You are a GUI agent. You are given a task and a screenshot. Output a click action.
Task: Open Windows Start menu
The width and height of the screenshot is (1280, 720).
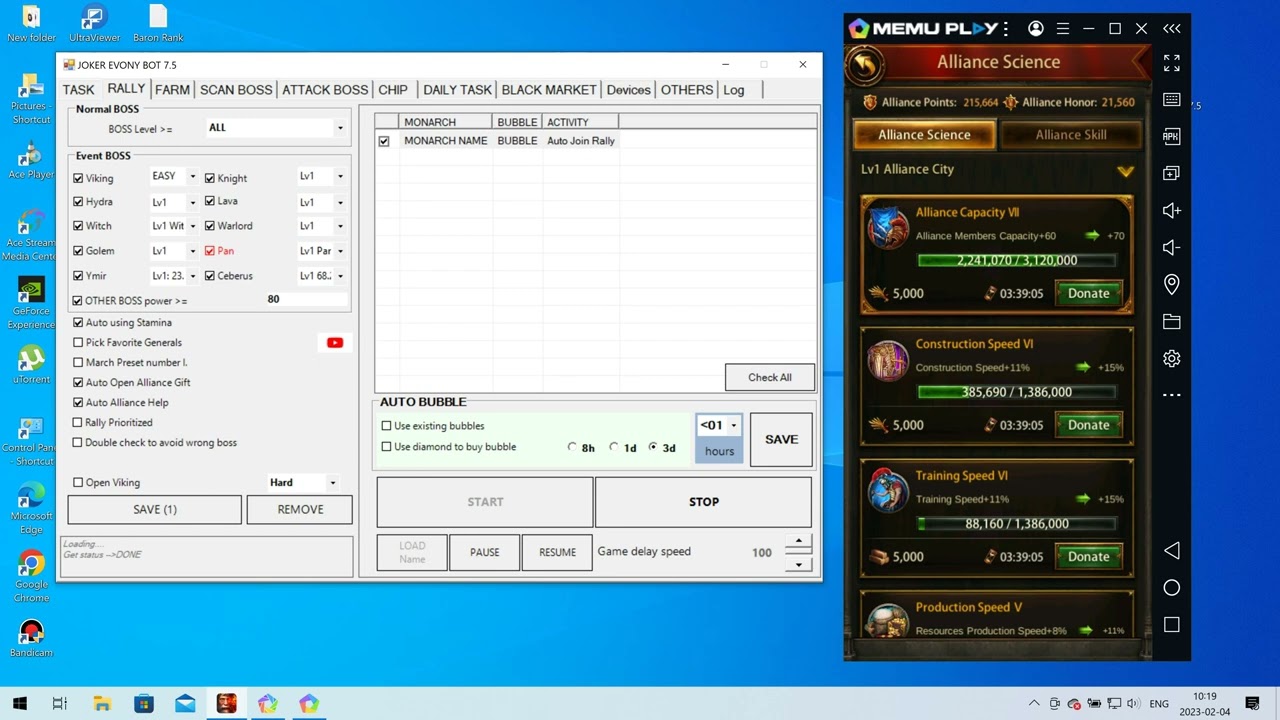tap(19, 704)
